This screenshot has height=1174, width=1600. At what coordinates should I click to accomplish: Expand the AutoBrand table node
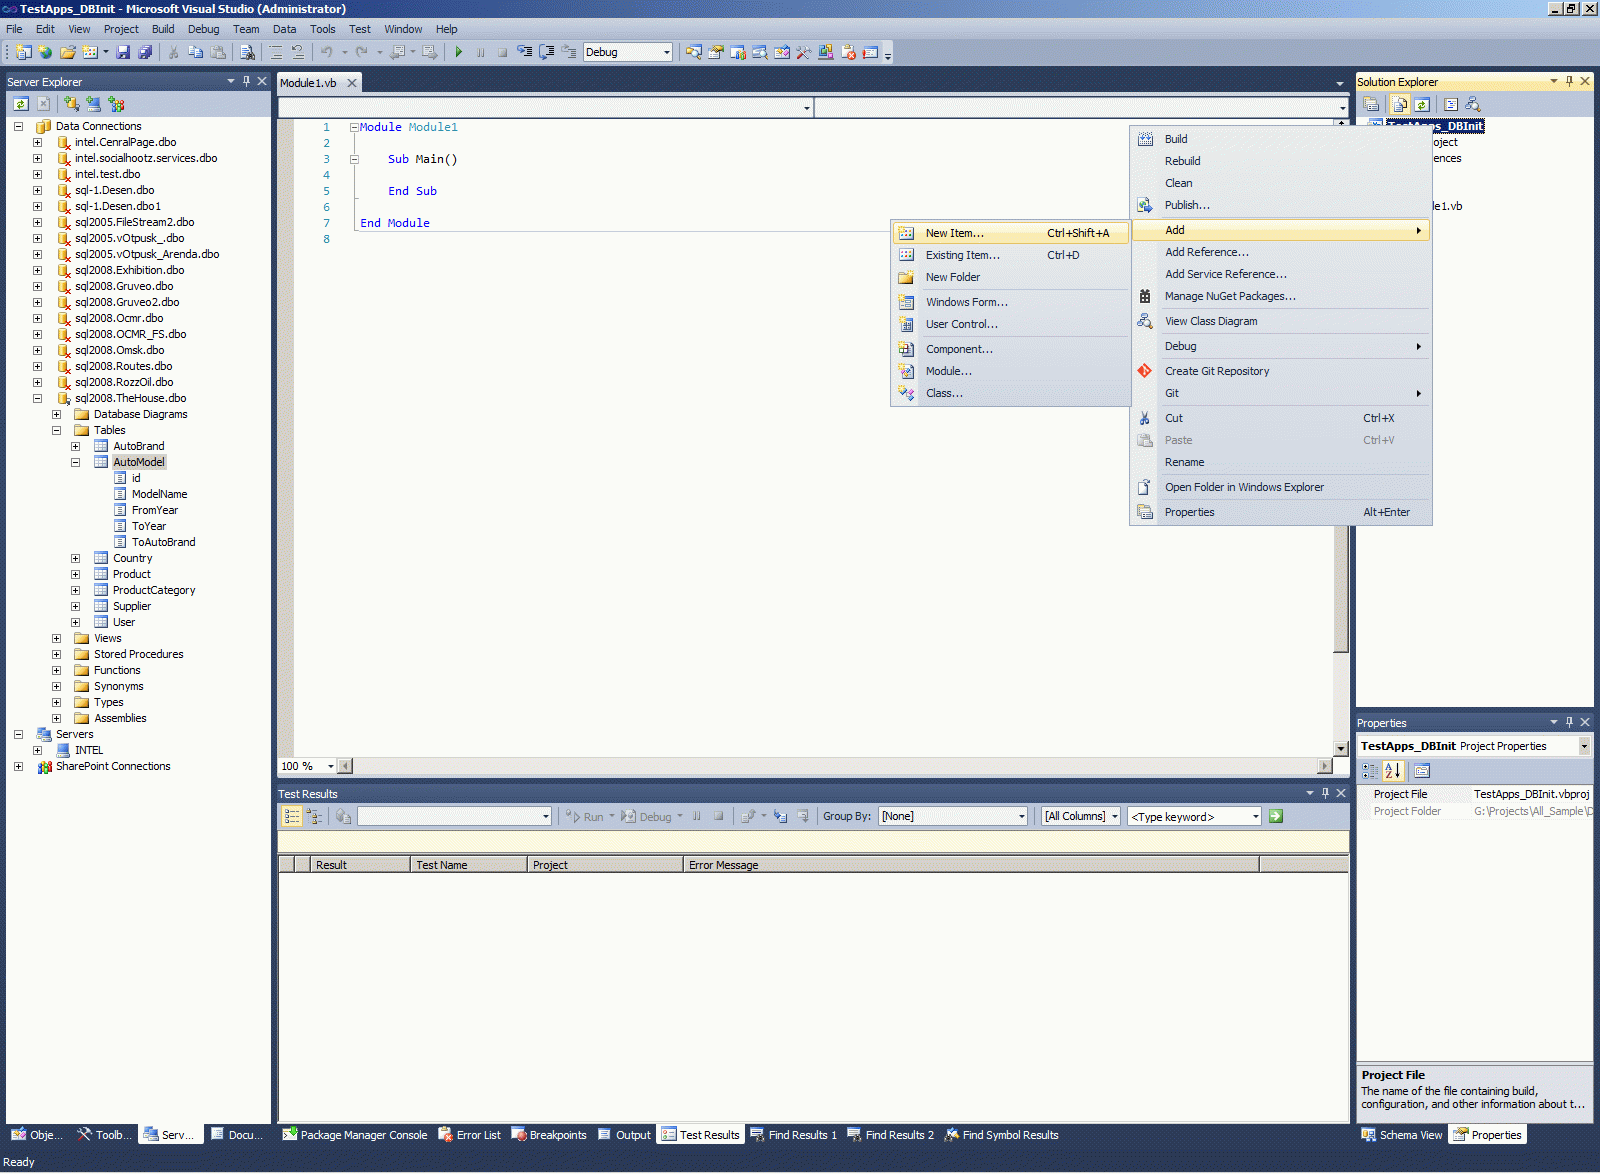pos(75,446)
